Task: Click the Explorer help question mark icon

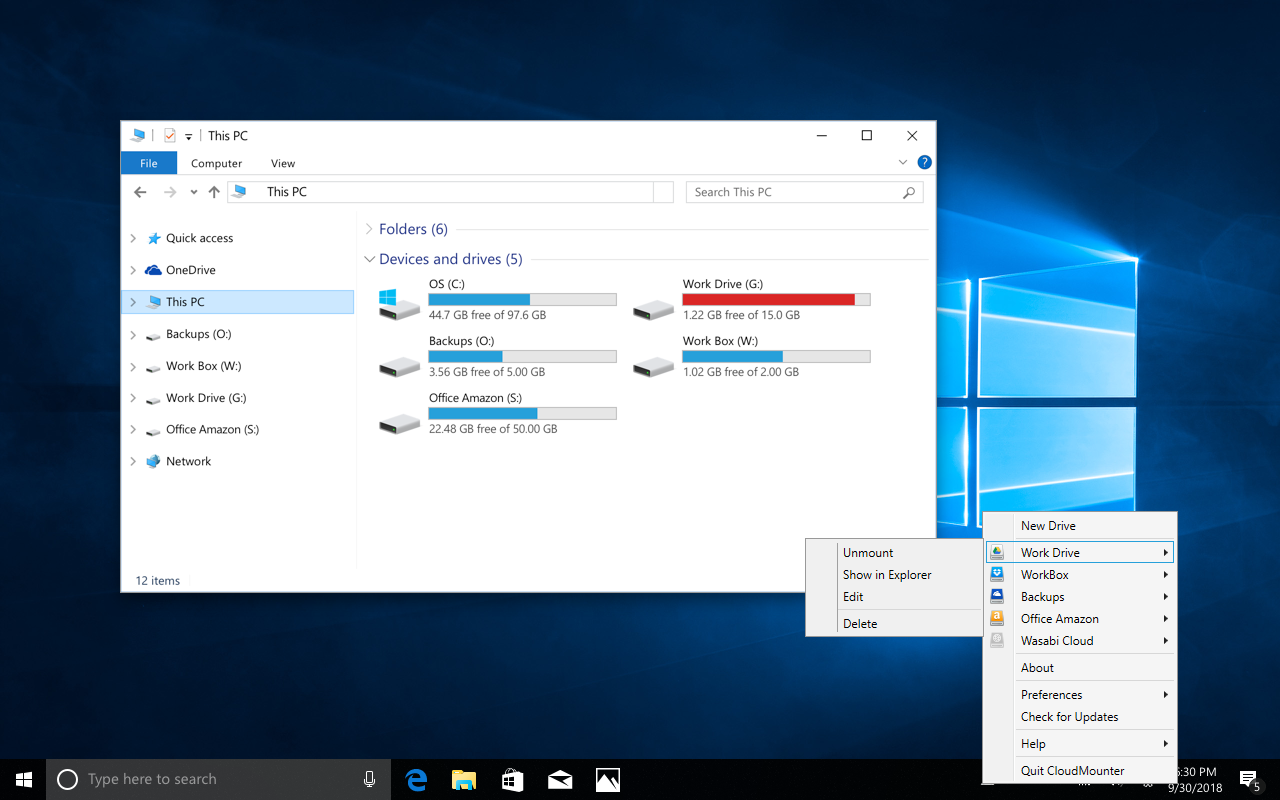Action: [924, 162]
